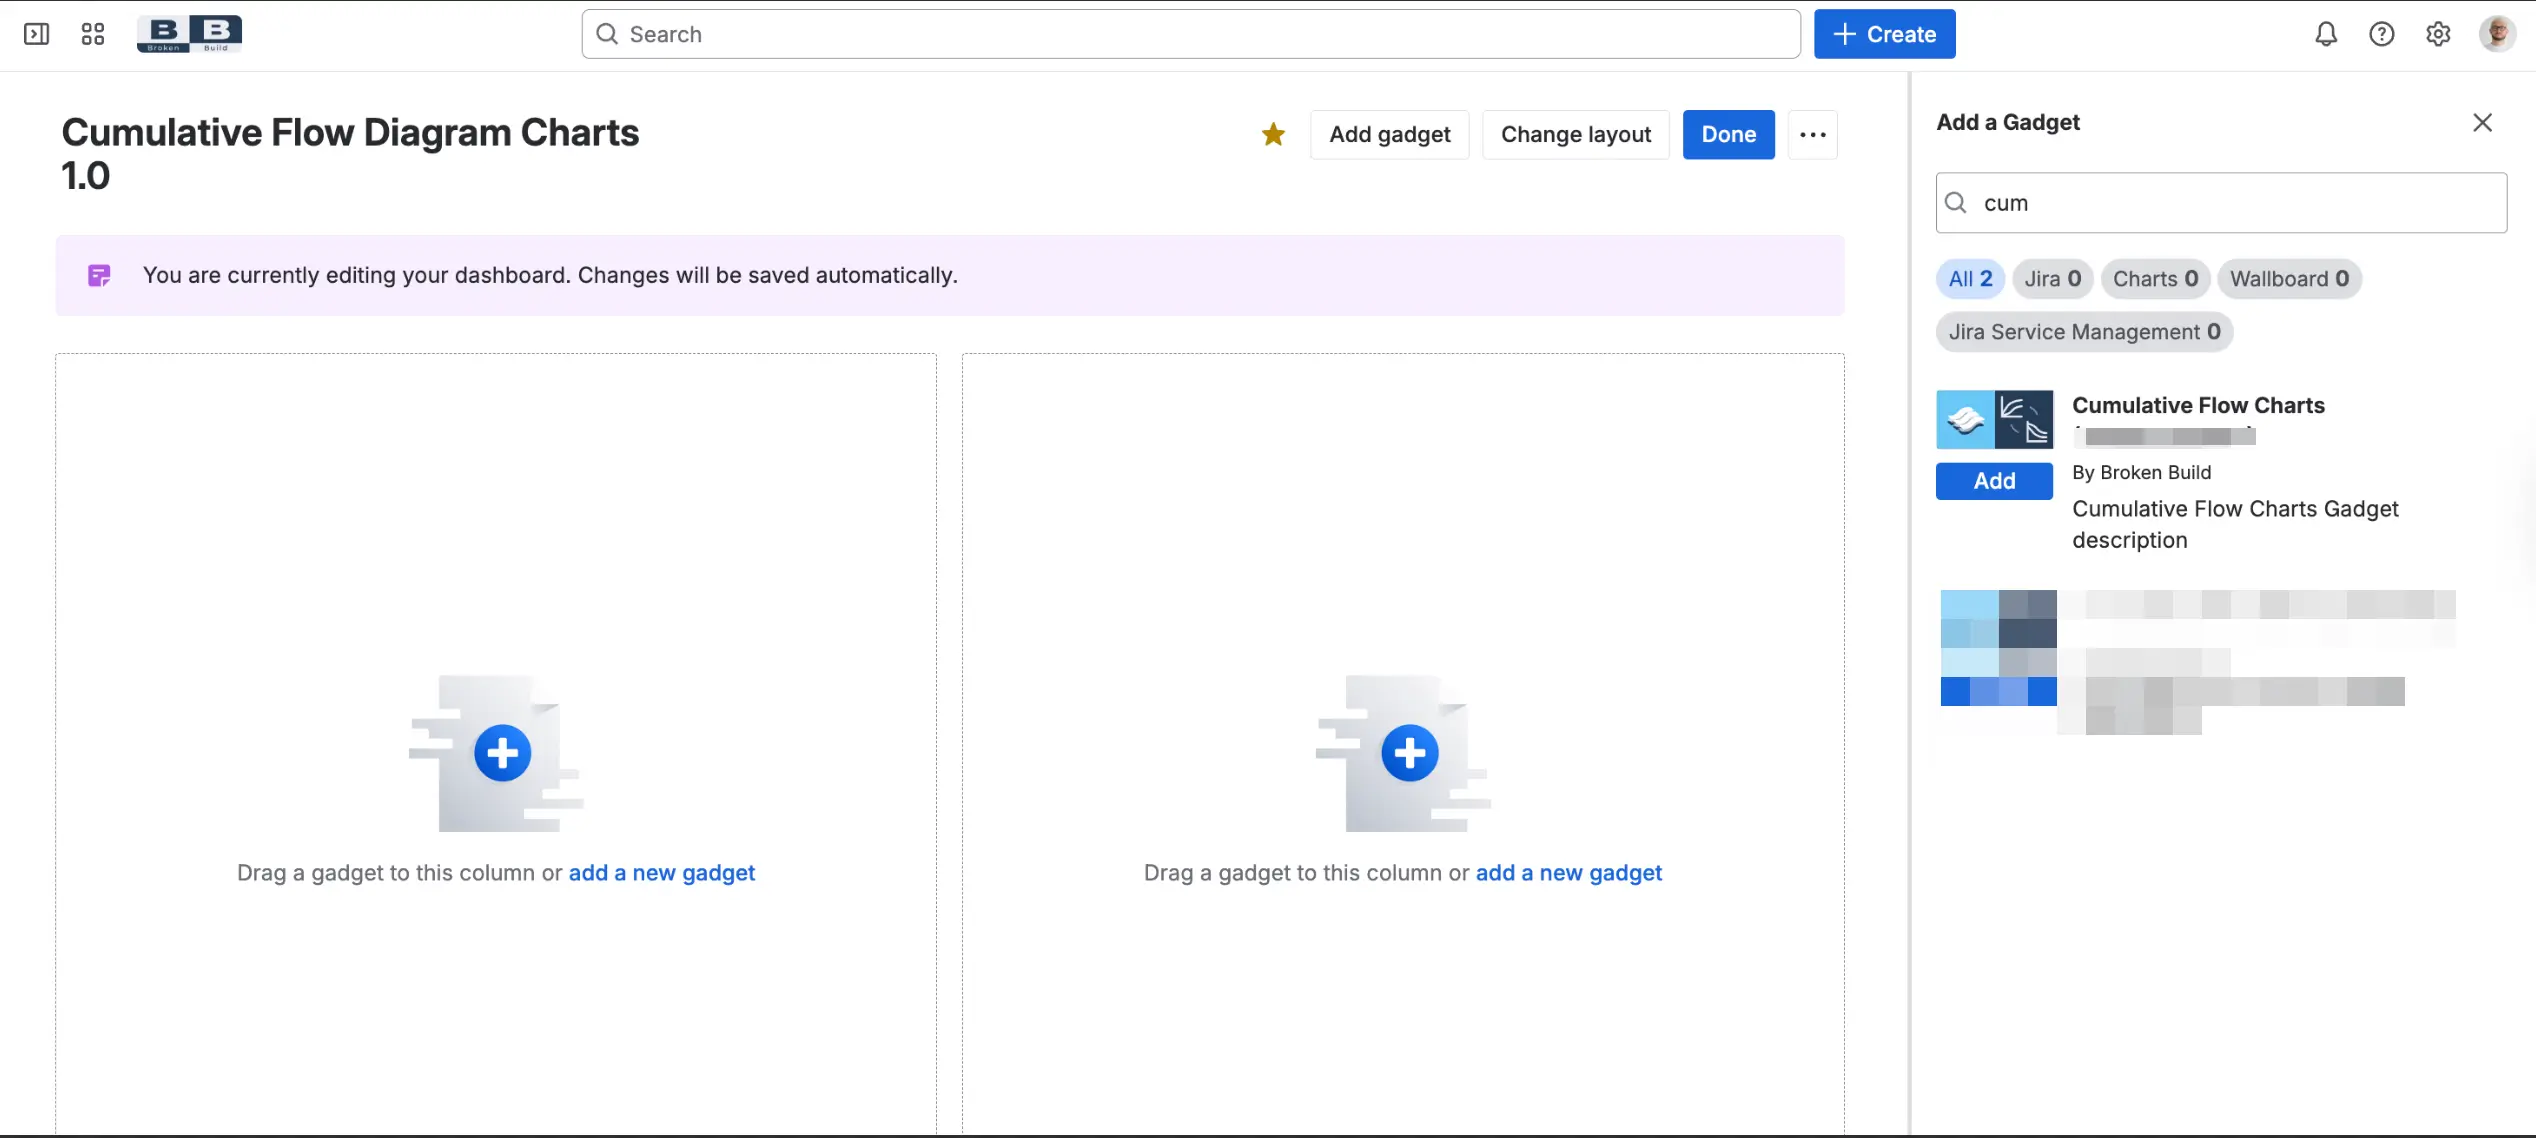The height and width of the screenshot is (1138, 2536).
Task: Open the settings gear icon
Action: pos(2438,34)
